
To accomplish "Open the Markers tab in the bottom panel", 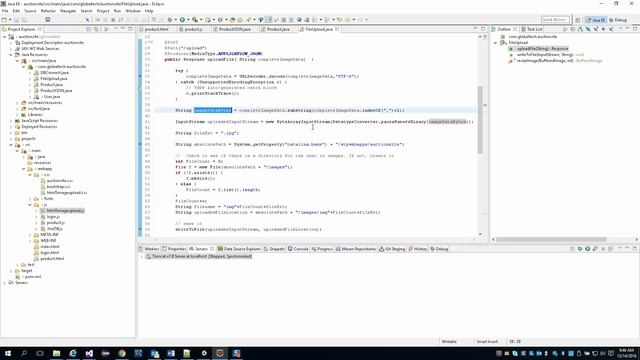I will [151, 249].
